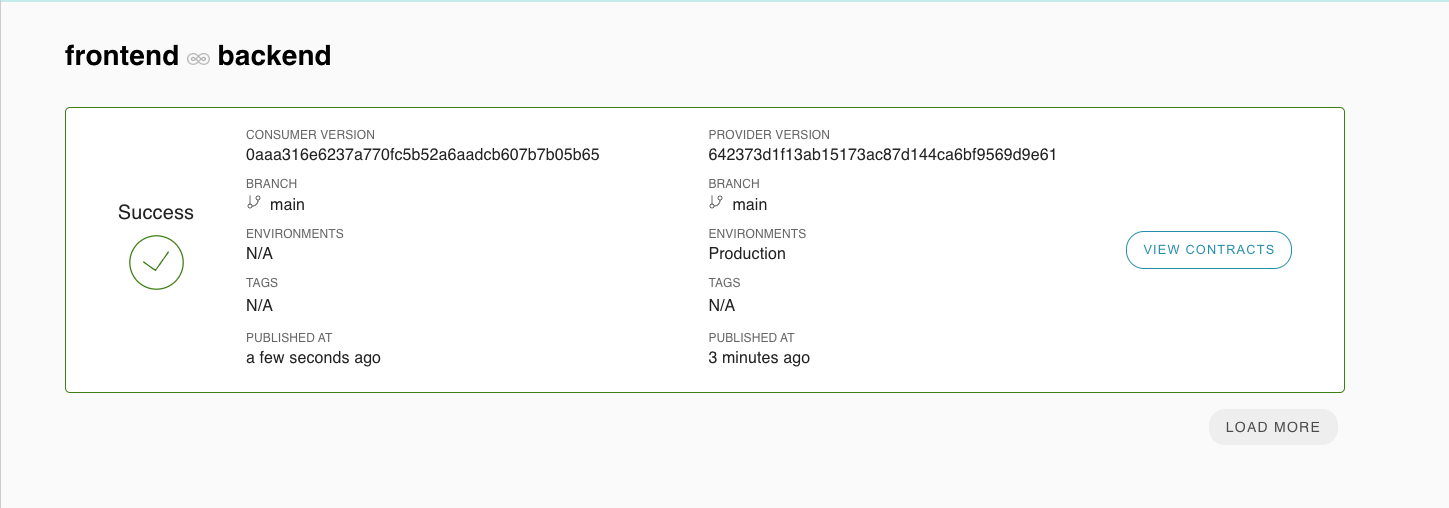Click the PROVIDER VERSION label
This screenshot has width=1449, height=508.
[769, 135]
